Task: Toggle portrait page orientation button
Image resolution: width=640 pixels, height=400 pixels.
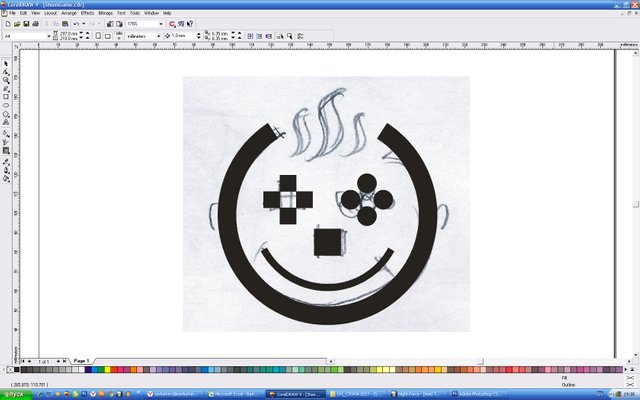Action: click(x=98, y=36)
